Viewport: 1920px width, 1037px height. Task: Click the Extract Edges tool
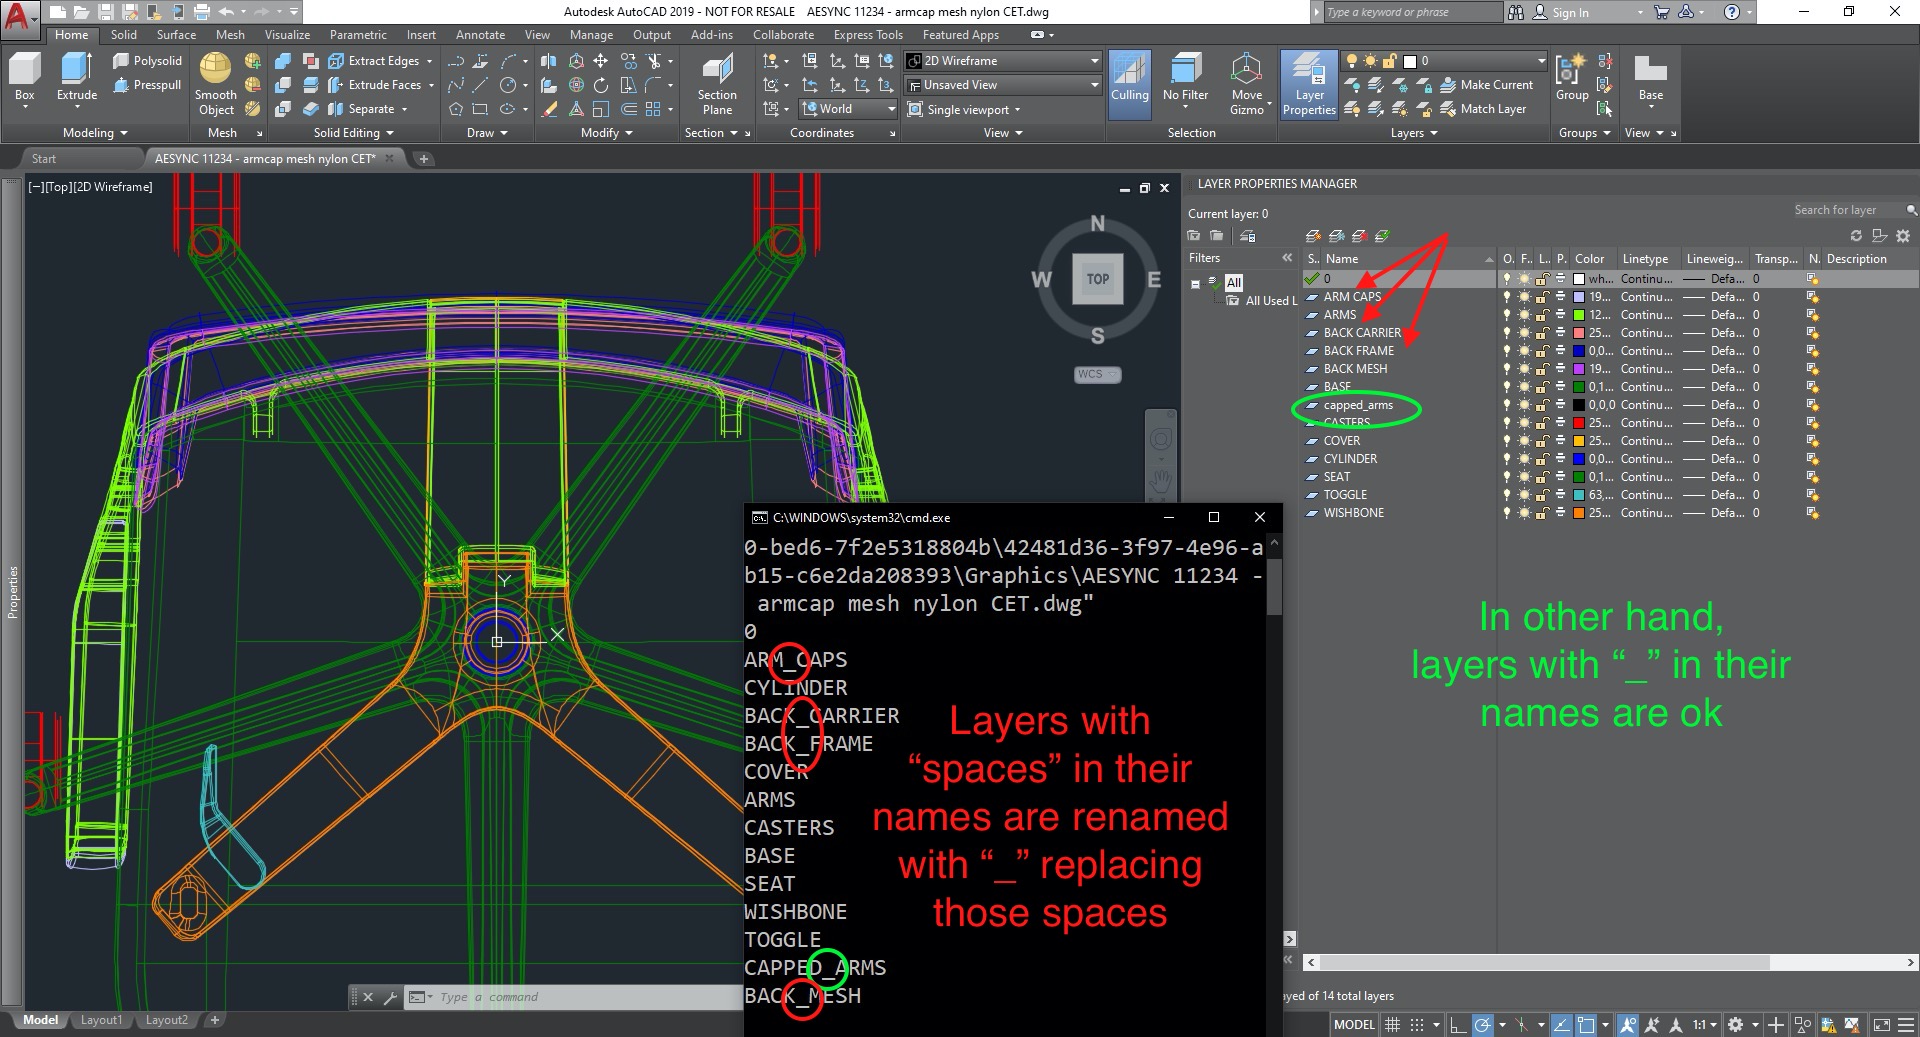point(375,61)
